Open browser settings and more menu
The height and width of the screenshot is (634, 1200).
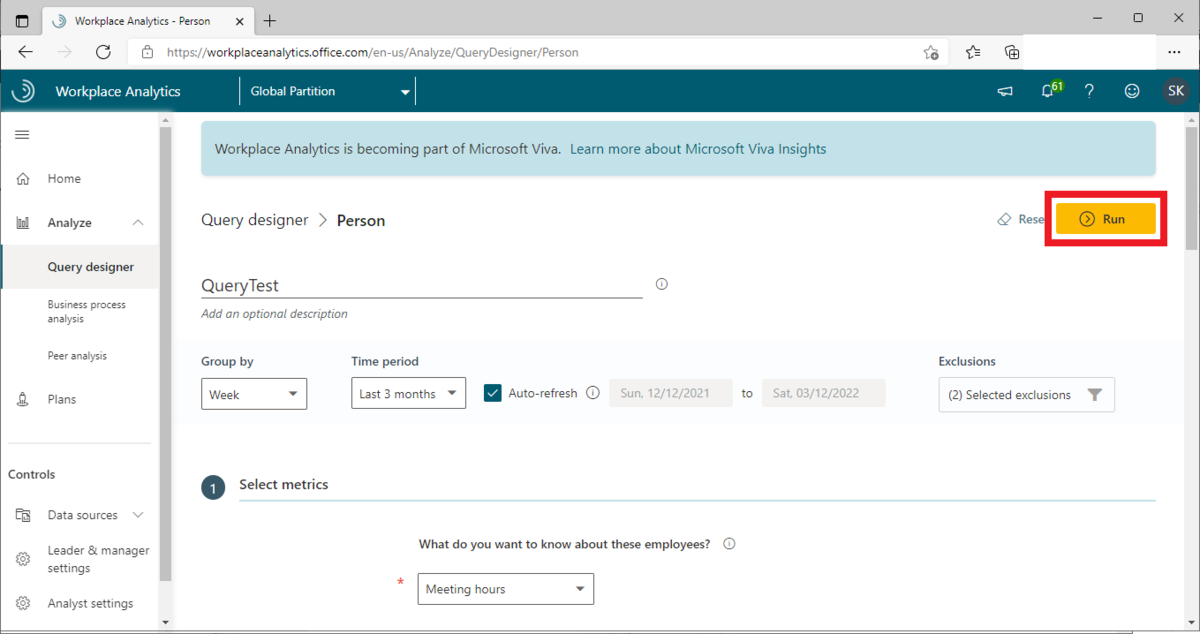click(x=1175, y=52)
